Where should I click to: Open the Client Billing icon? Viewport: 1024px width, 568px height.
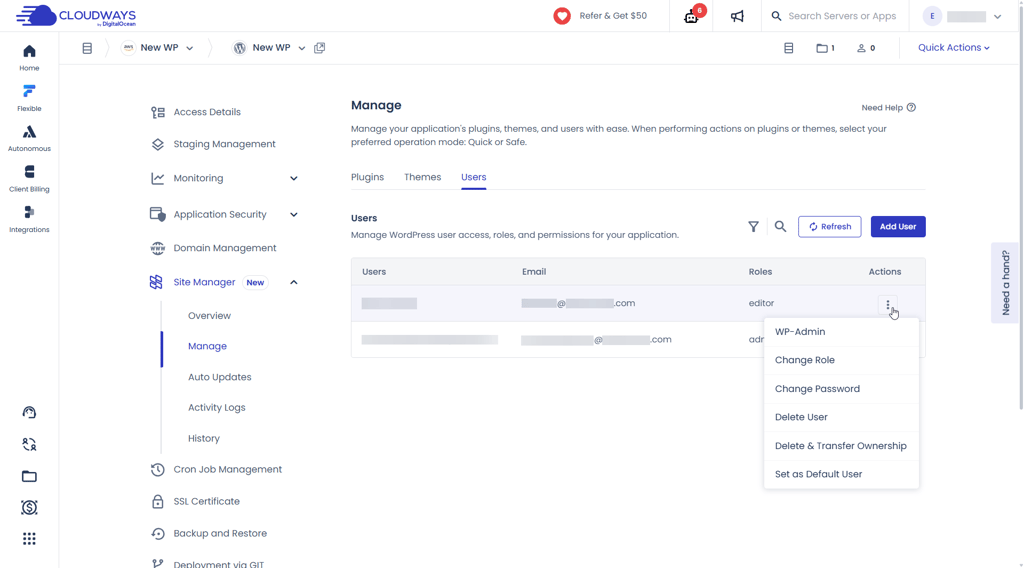[29, 172]
